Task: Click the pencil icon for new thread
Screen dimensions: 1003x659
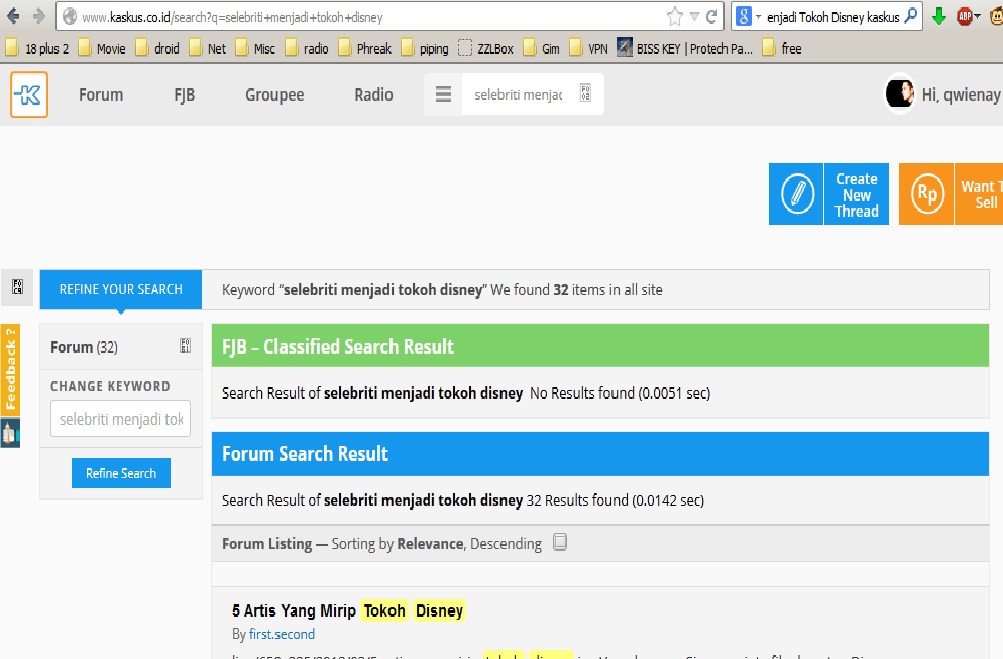Action: 796,194
